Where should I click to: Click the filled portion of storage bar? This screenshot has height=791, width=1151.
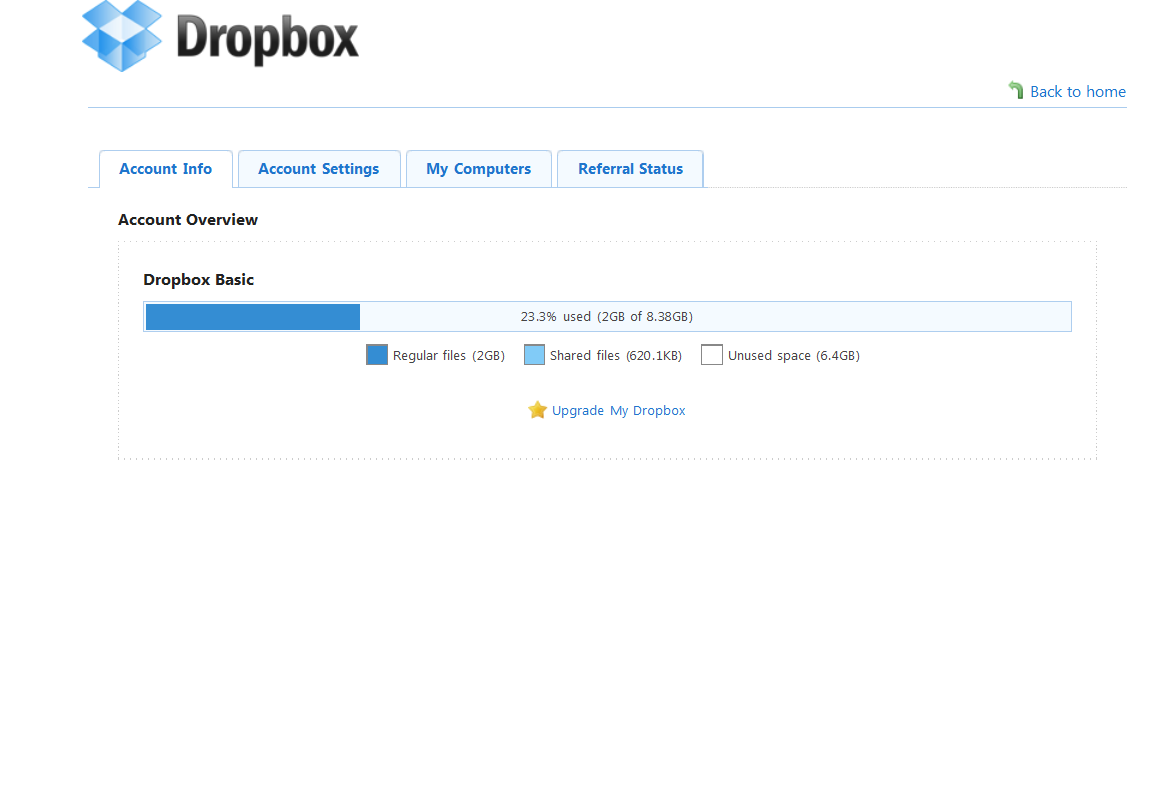(253, 317)
